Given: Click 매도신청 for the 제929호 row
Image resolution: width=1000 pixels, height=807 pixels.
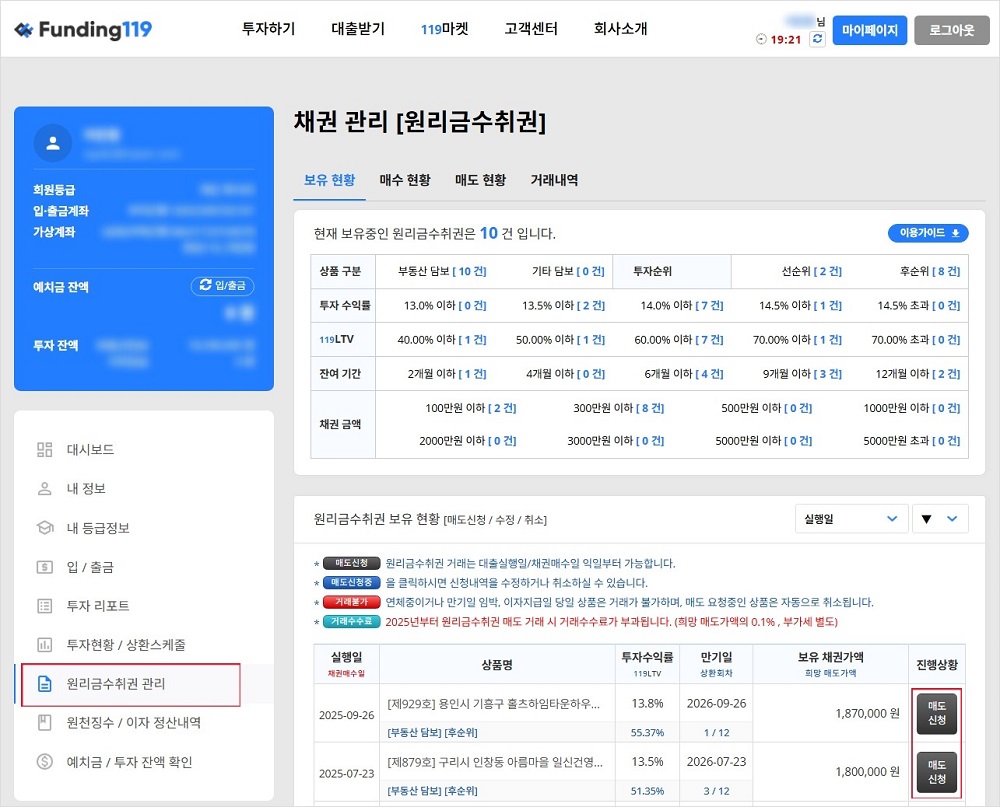Looking at the screenshot, I should (937, 713).
